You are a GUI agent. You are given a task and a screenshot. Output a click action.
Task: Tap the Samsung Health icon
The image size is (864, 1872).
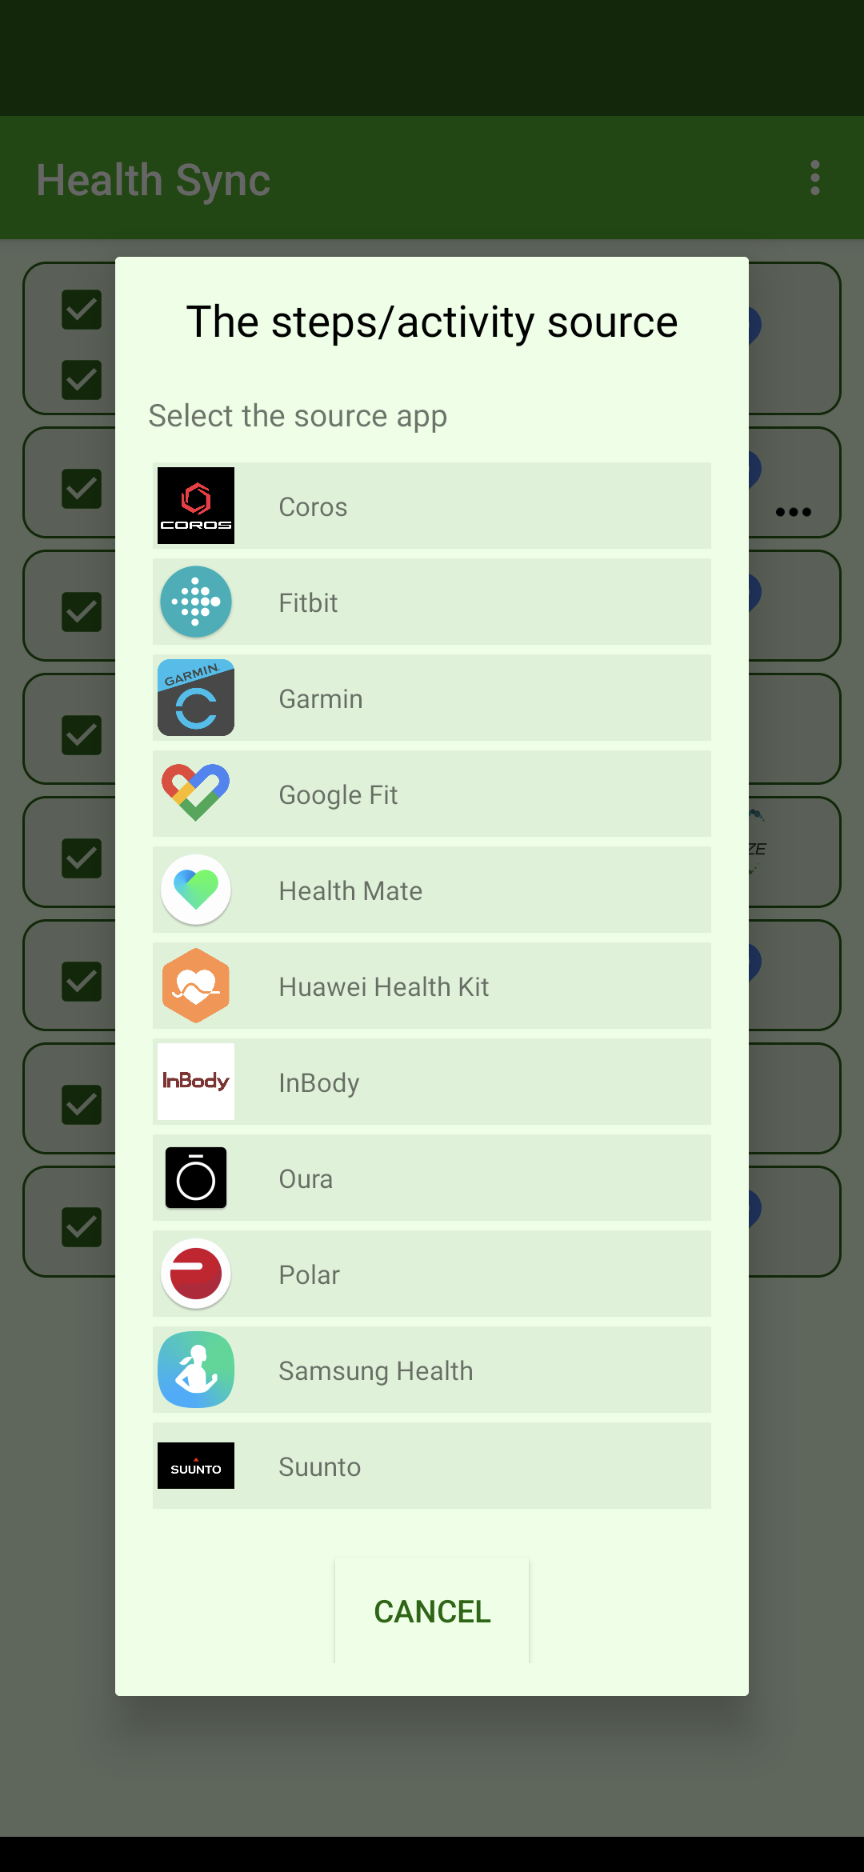(x=195, y=1369)
